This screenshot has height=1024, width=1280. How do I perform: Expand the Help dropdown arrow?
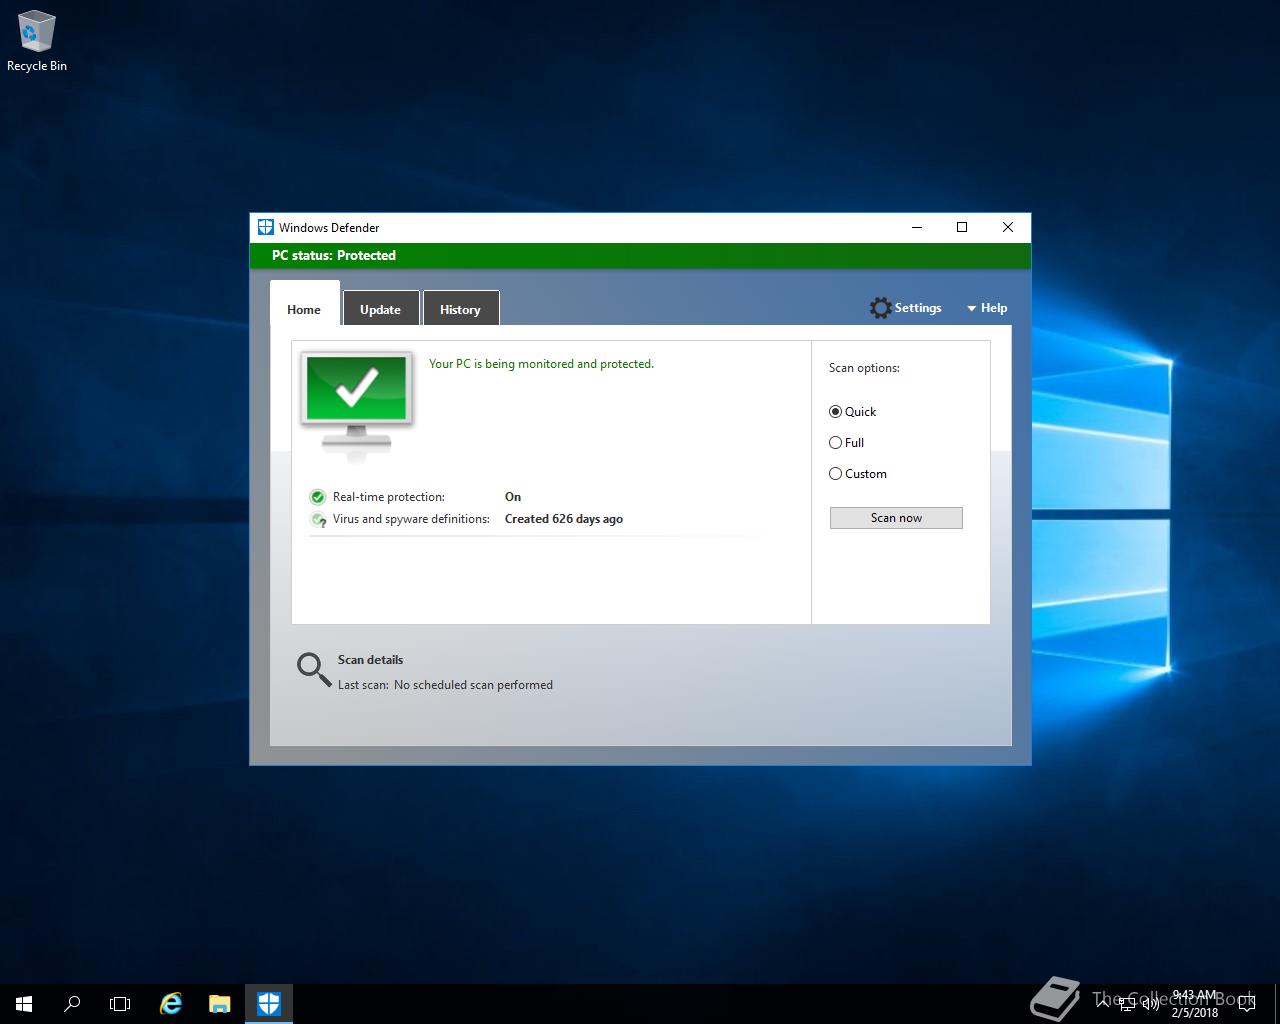[971, 309]
